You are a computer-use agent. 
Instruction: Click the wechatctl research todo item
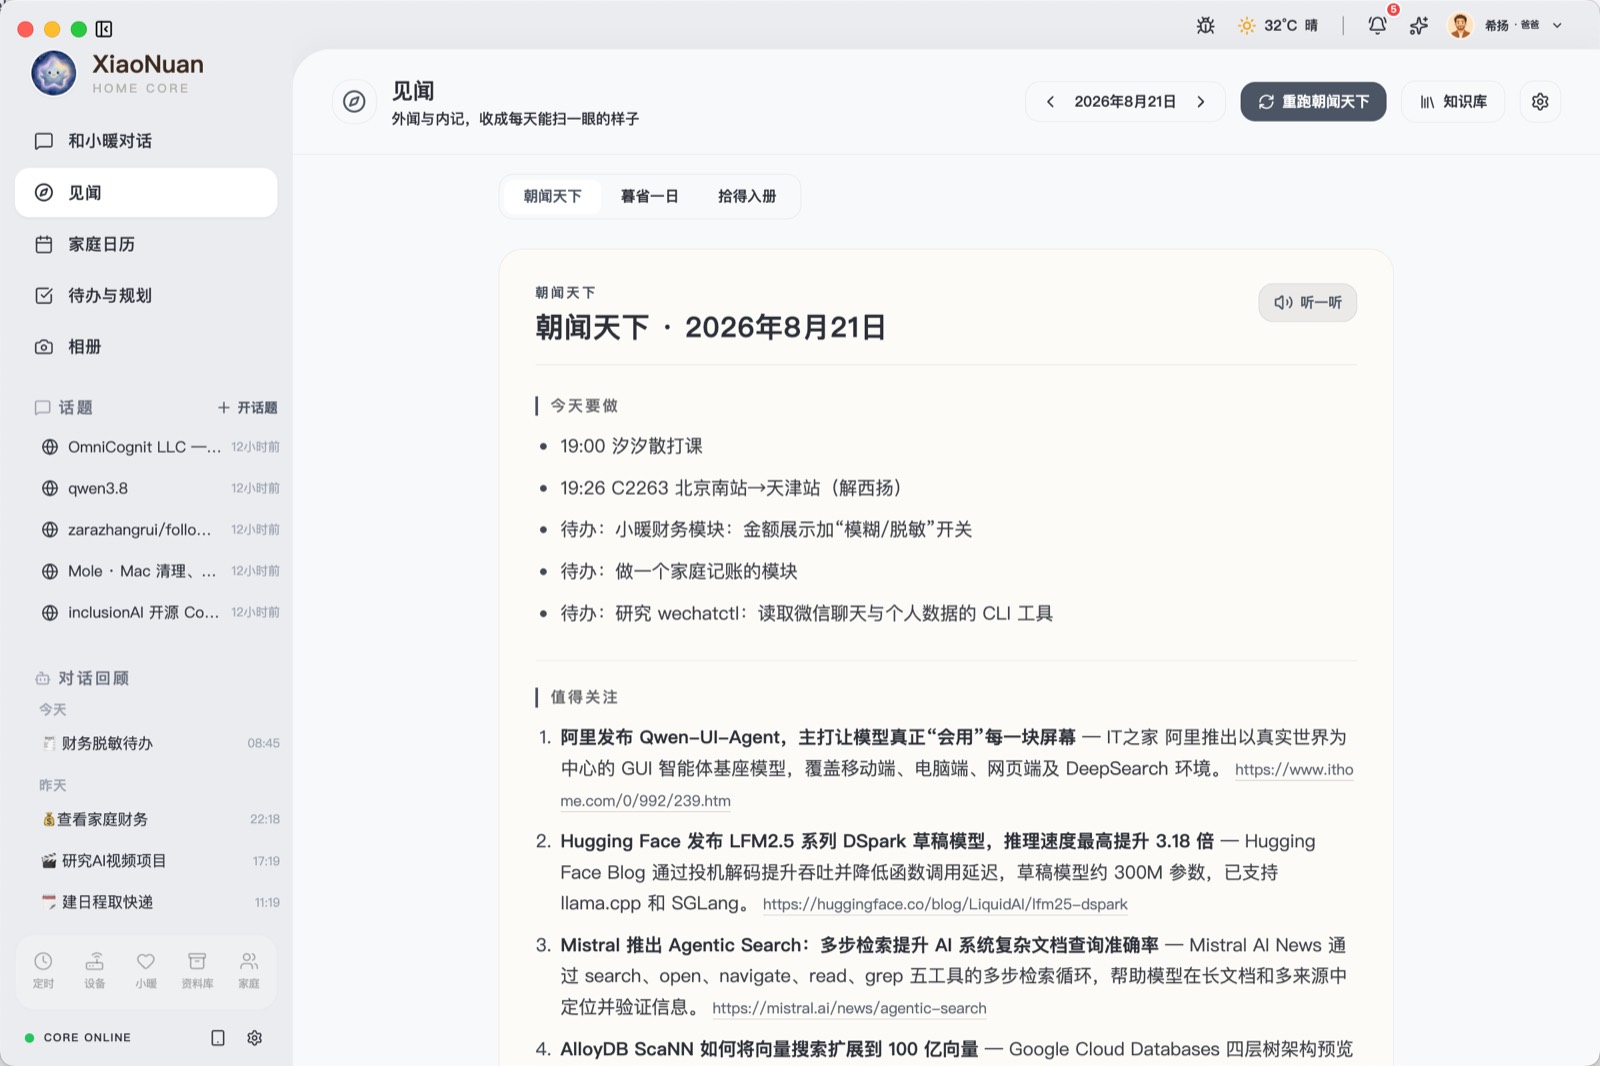806,613
